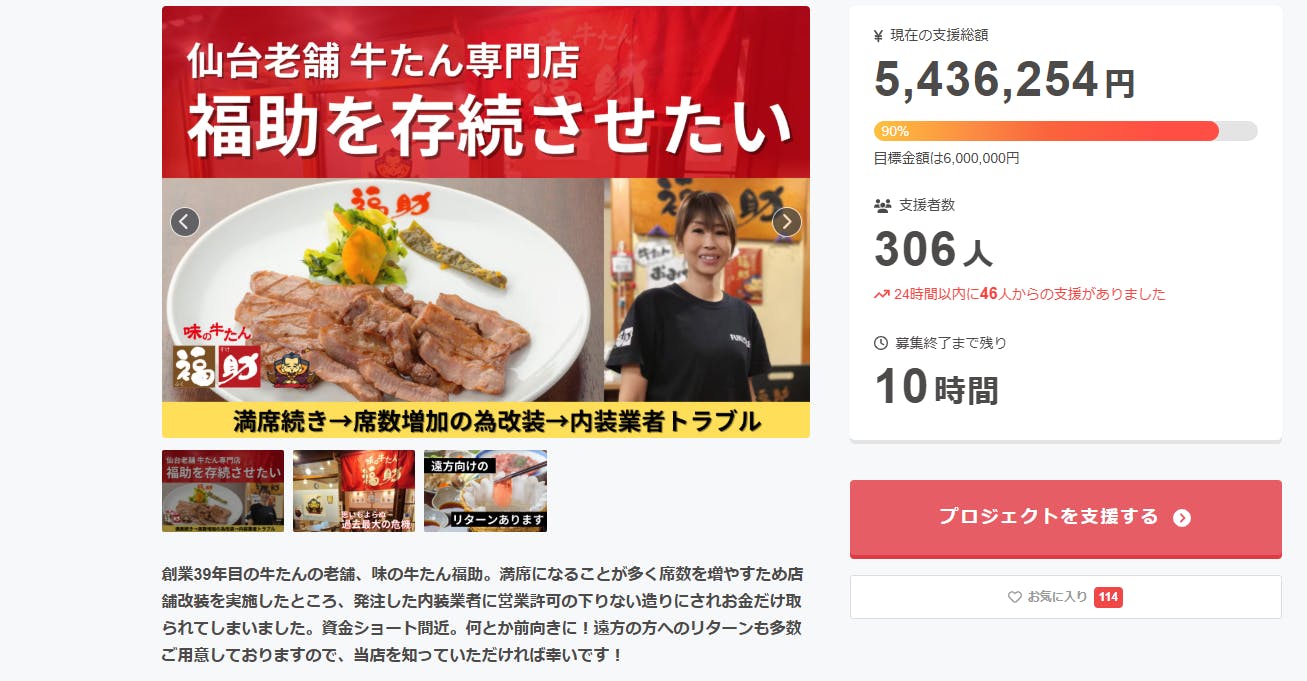Click the clock icon by time remaining
Image resolution: width=1307 pixels, height=681 pixels.
pos(881,343)
